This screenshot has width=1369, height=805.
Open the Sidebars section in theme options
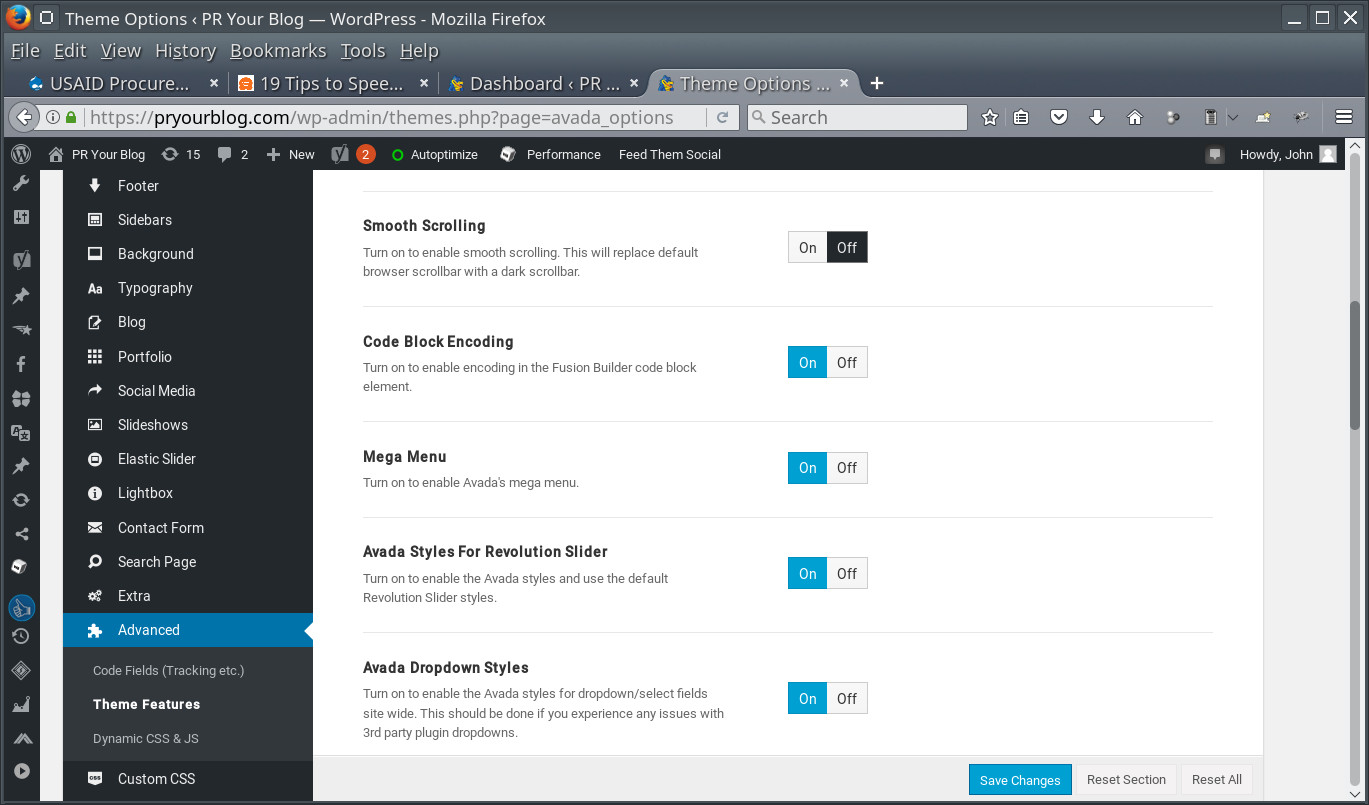pyautogui.click(x=147, y=220)
